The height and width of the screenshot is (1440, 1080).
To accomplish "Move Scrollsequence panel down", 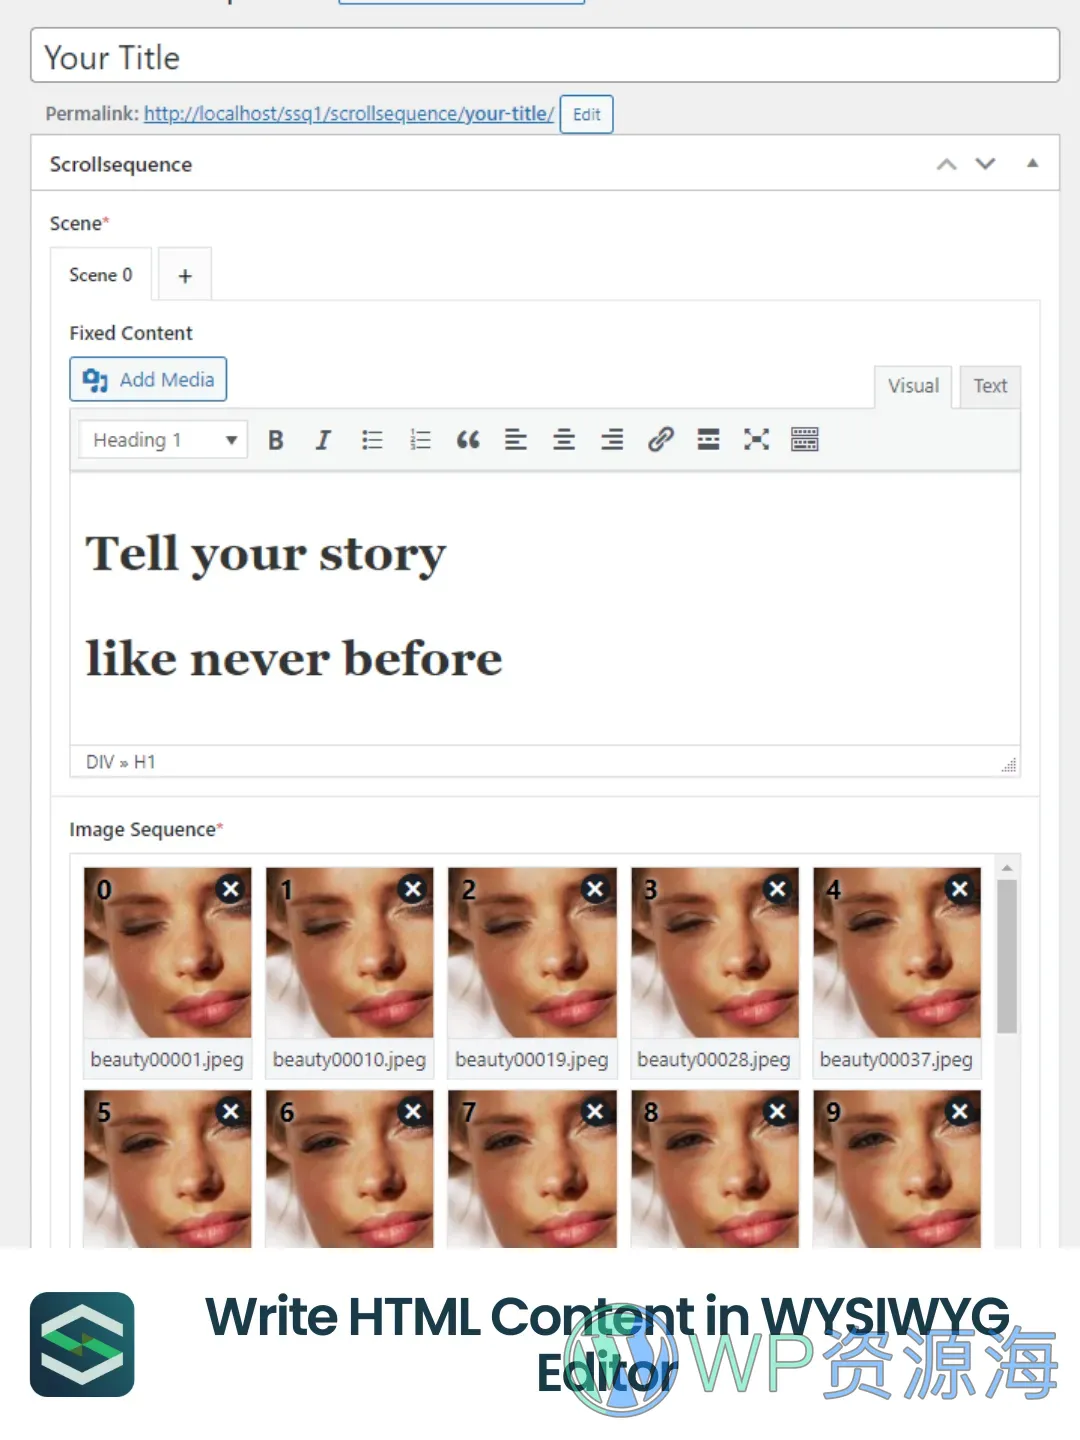I will pos(985,163).
